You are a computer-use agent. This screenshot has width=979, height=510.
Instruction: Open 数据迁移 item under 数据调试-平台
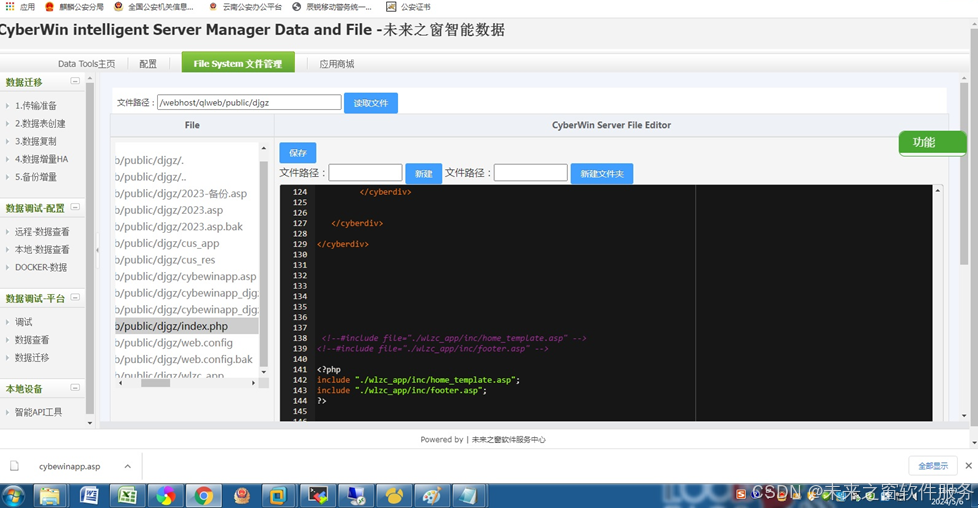(32, 358)
